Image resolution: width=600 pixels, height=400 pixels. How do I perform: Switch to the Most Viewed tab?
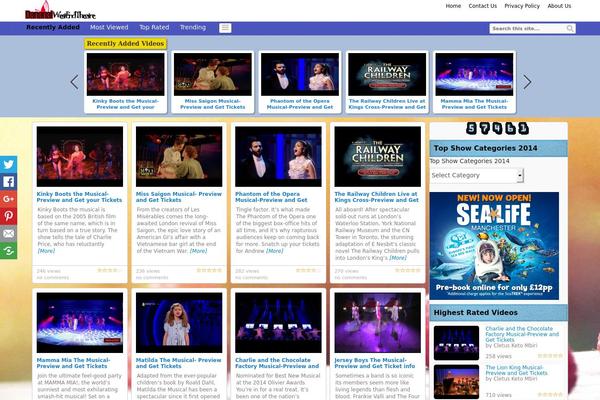(x=109, y=28)
